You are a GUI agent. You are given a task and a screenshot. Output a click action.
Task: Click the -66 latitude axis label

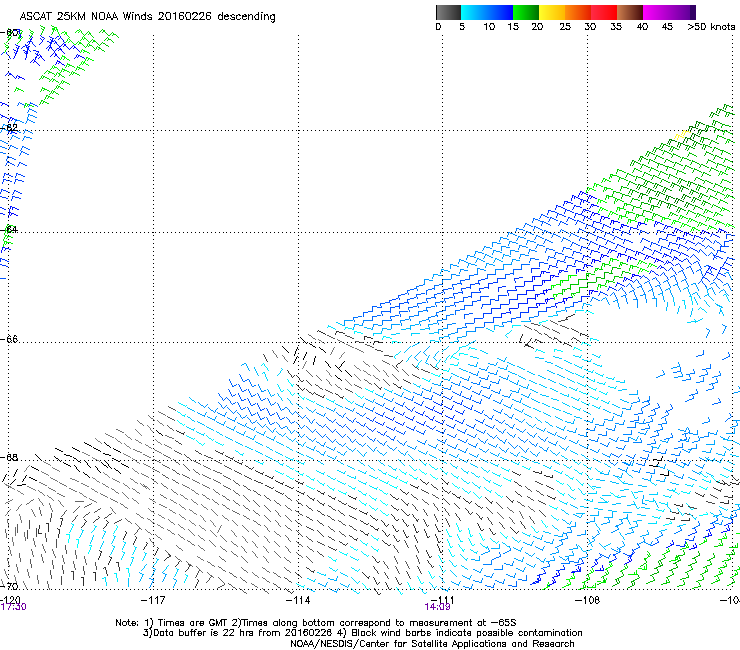10,339
